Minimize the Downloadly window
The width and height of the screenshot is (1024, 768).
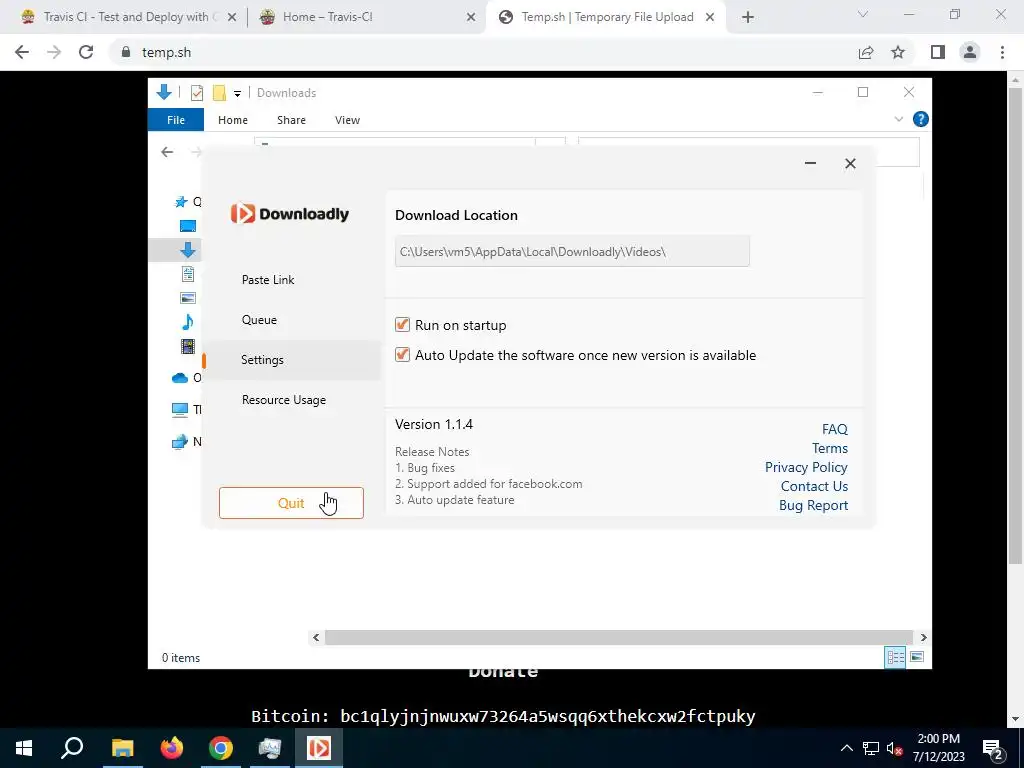tap(810, 163)
